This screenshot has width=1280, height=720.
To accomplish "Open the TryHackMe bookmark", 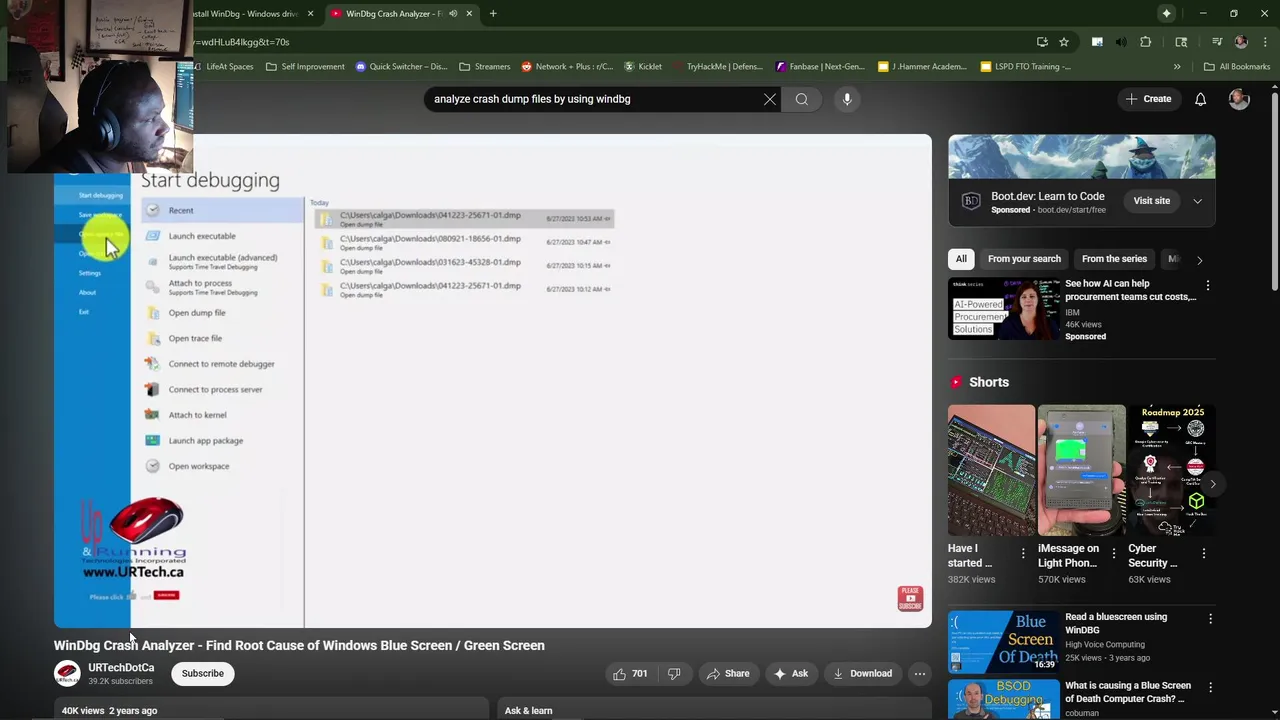I will coord(719,67).
